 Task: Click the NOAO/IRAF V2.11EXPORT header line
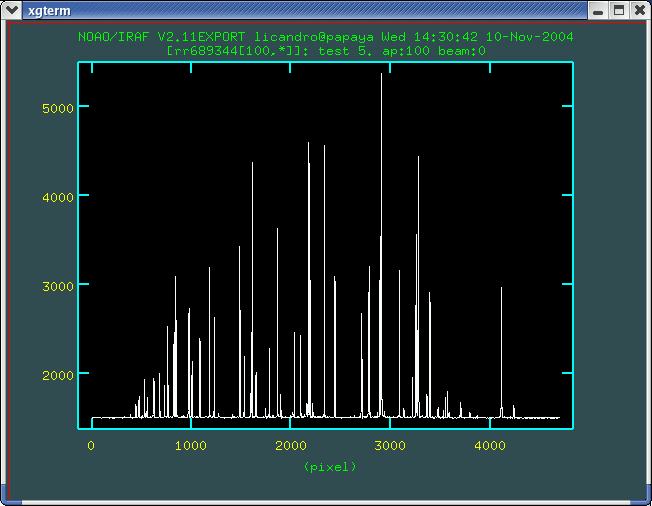(326, 36)
